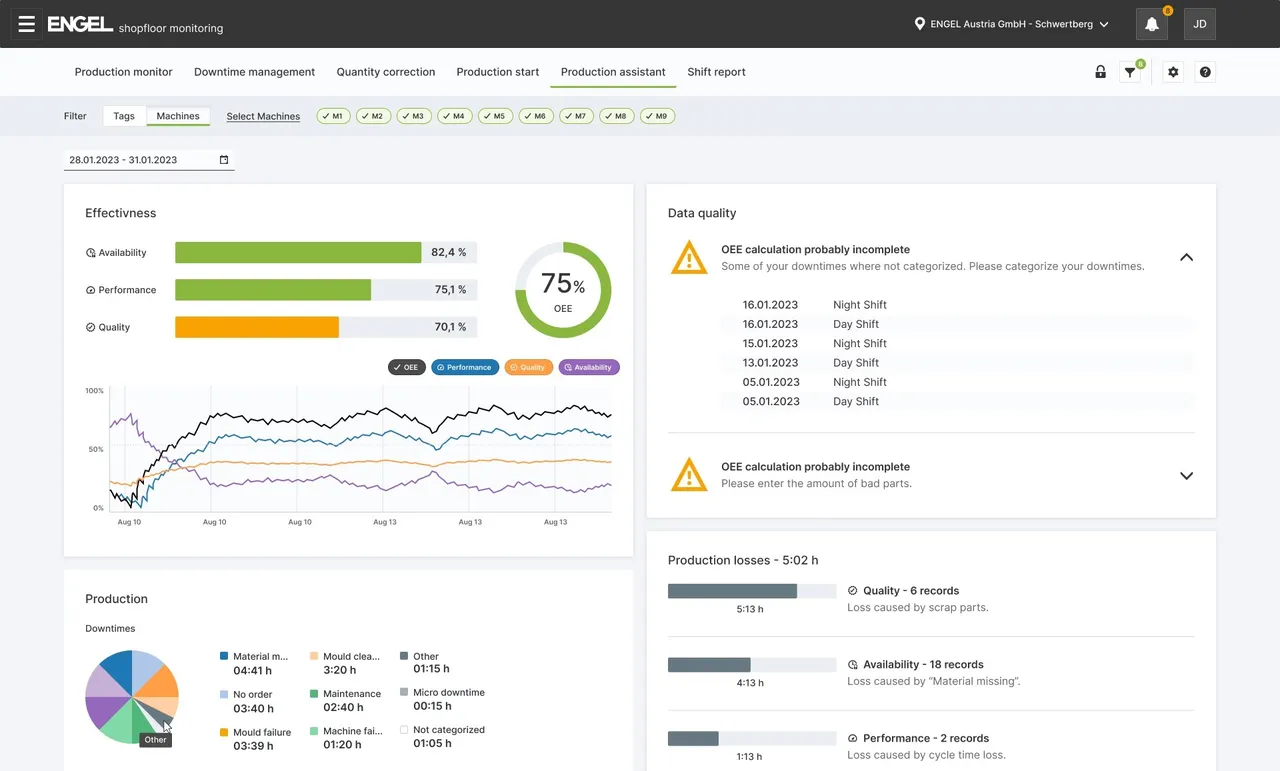
Task: Open the help question mark icon
Action: (x=1205, y=72)
